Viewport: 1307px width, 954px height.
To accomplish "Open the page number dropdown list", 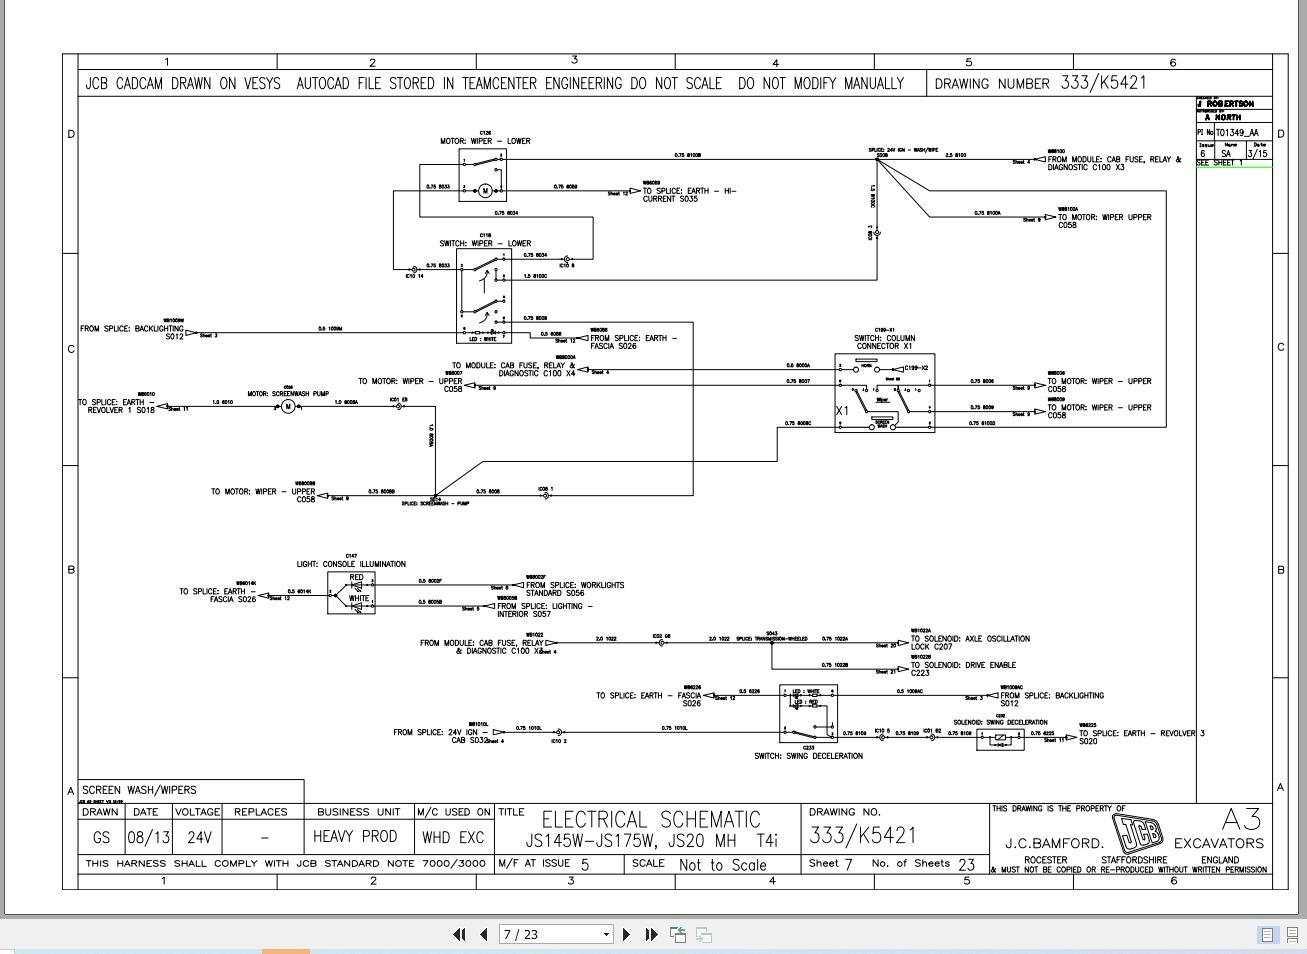I will 607,934.
